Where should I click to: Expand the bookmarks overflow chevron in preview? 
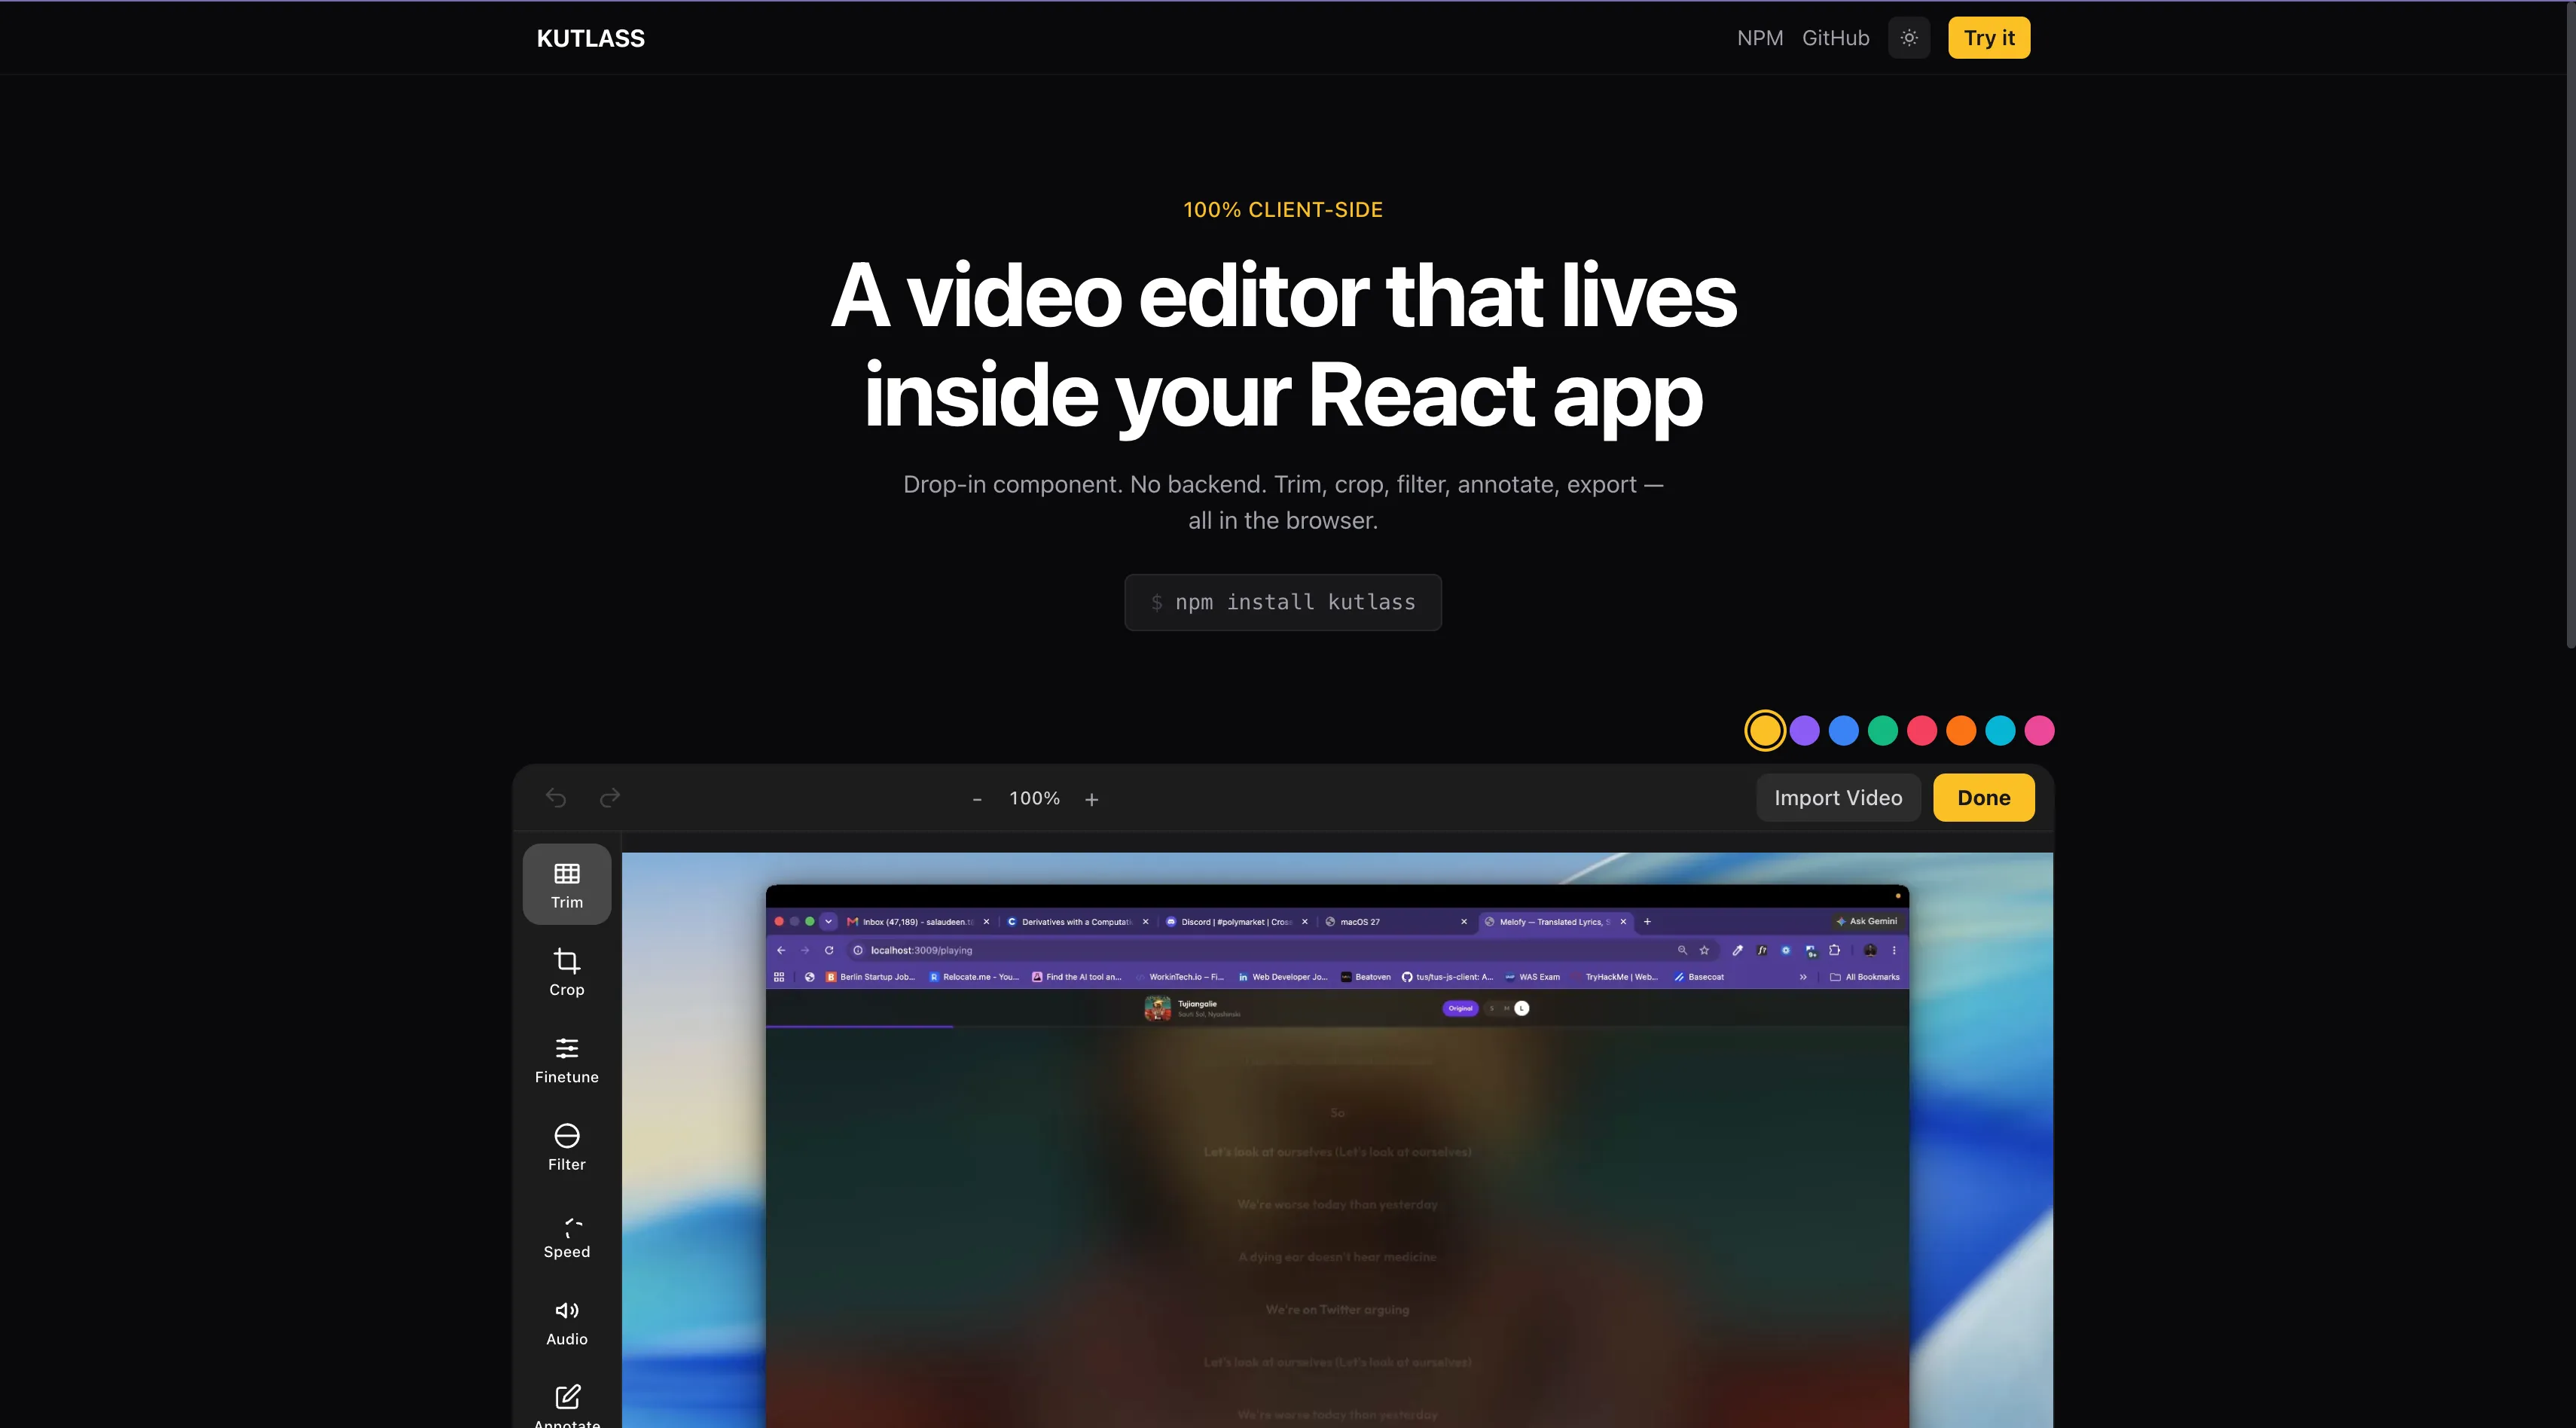pos(1803,977)
